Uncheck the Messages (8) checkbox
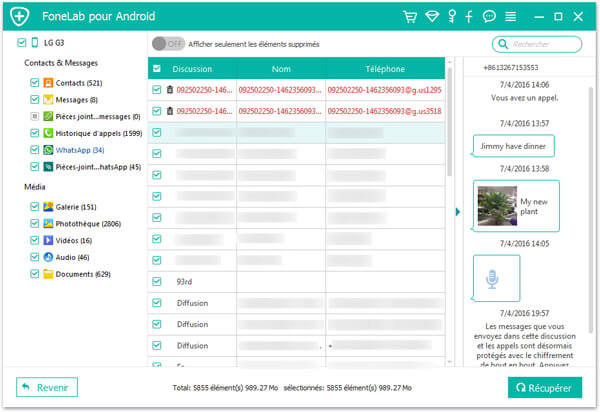The width and height of the screenshot is (600, 412). (x=34, y=99)
